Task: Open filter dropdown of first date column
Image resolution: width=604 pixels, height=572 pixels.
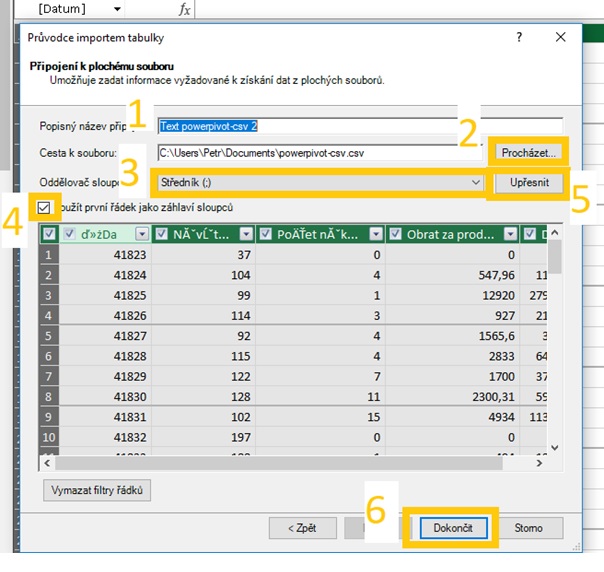Action: [x=142, y=234]
